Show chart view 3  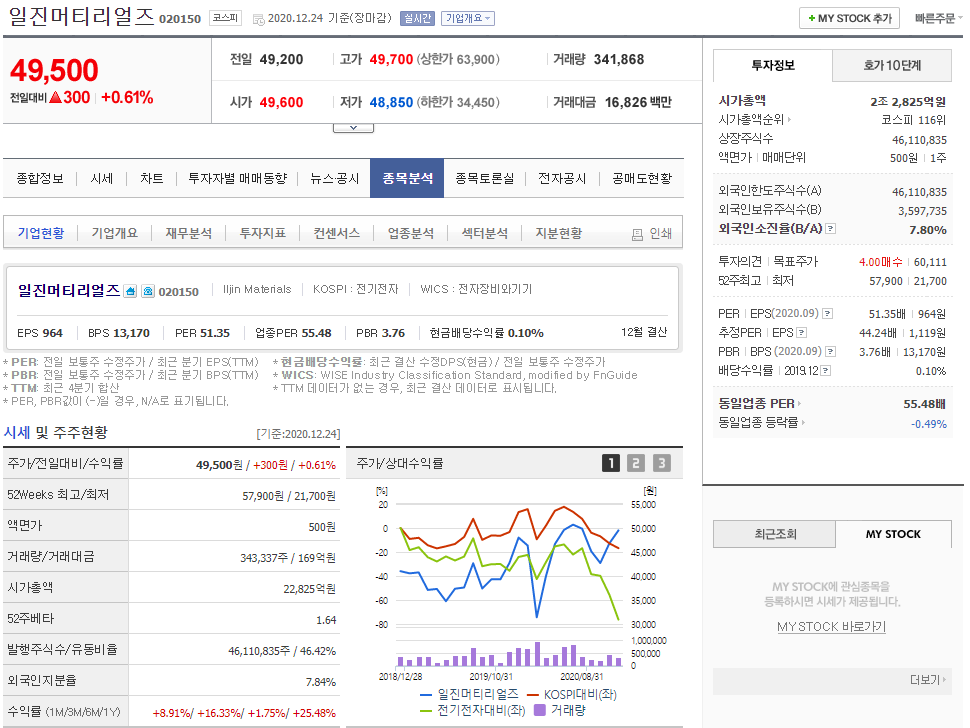click(661, 463)
